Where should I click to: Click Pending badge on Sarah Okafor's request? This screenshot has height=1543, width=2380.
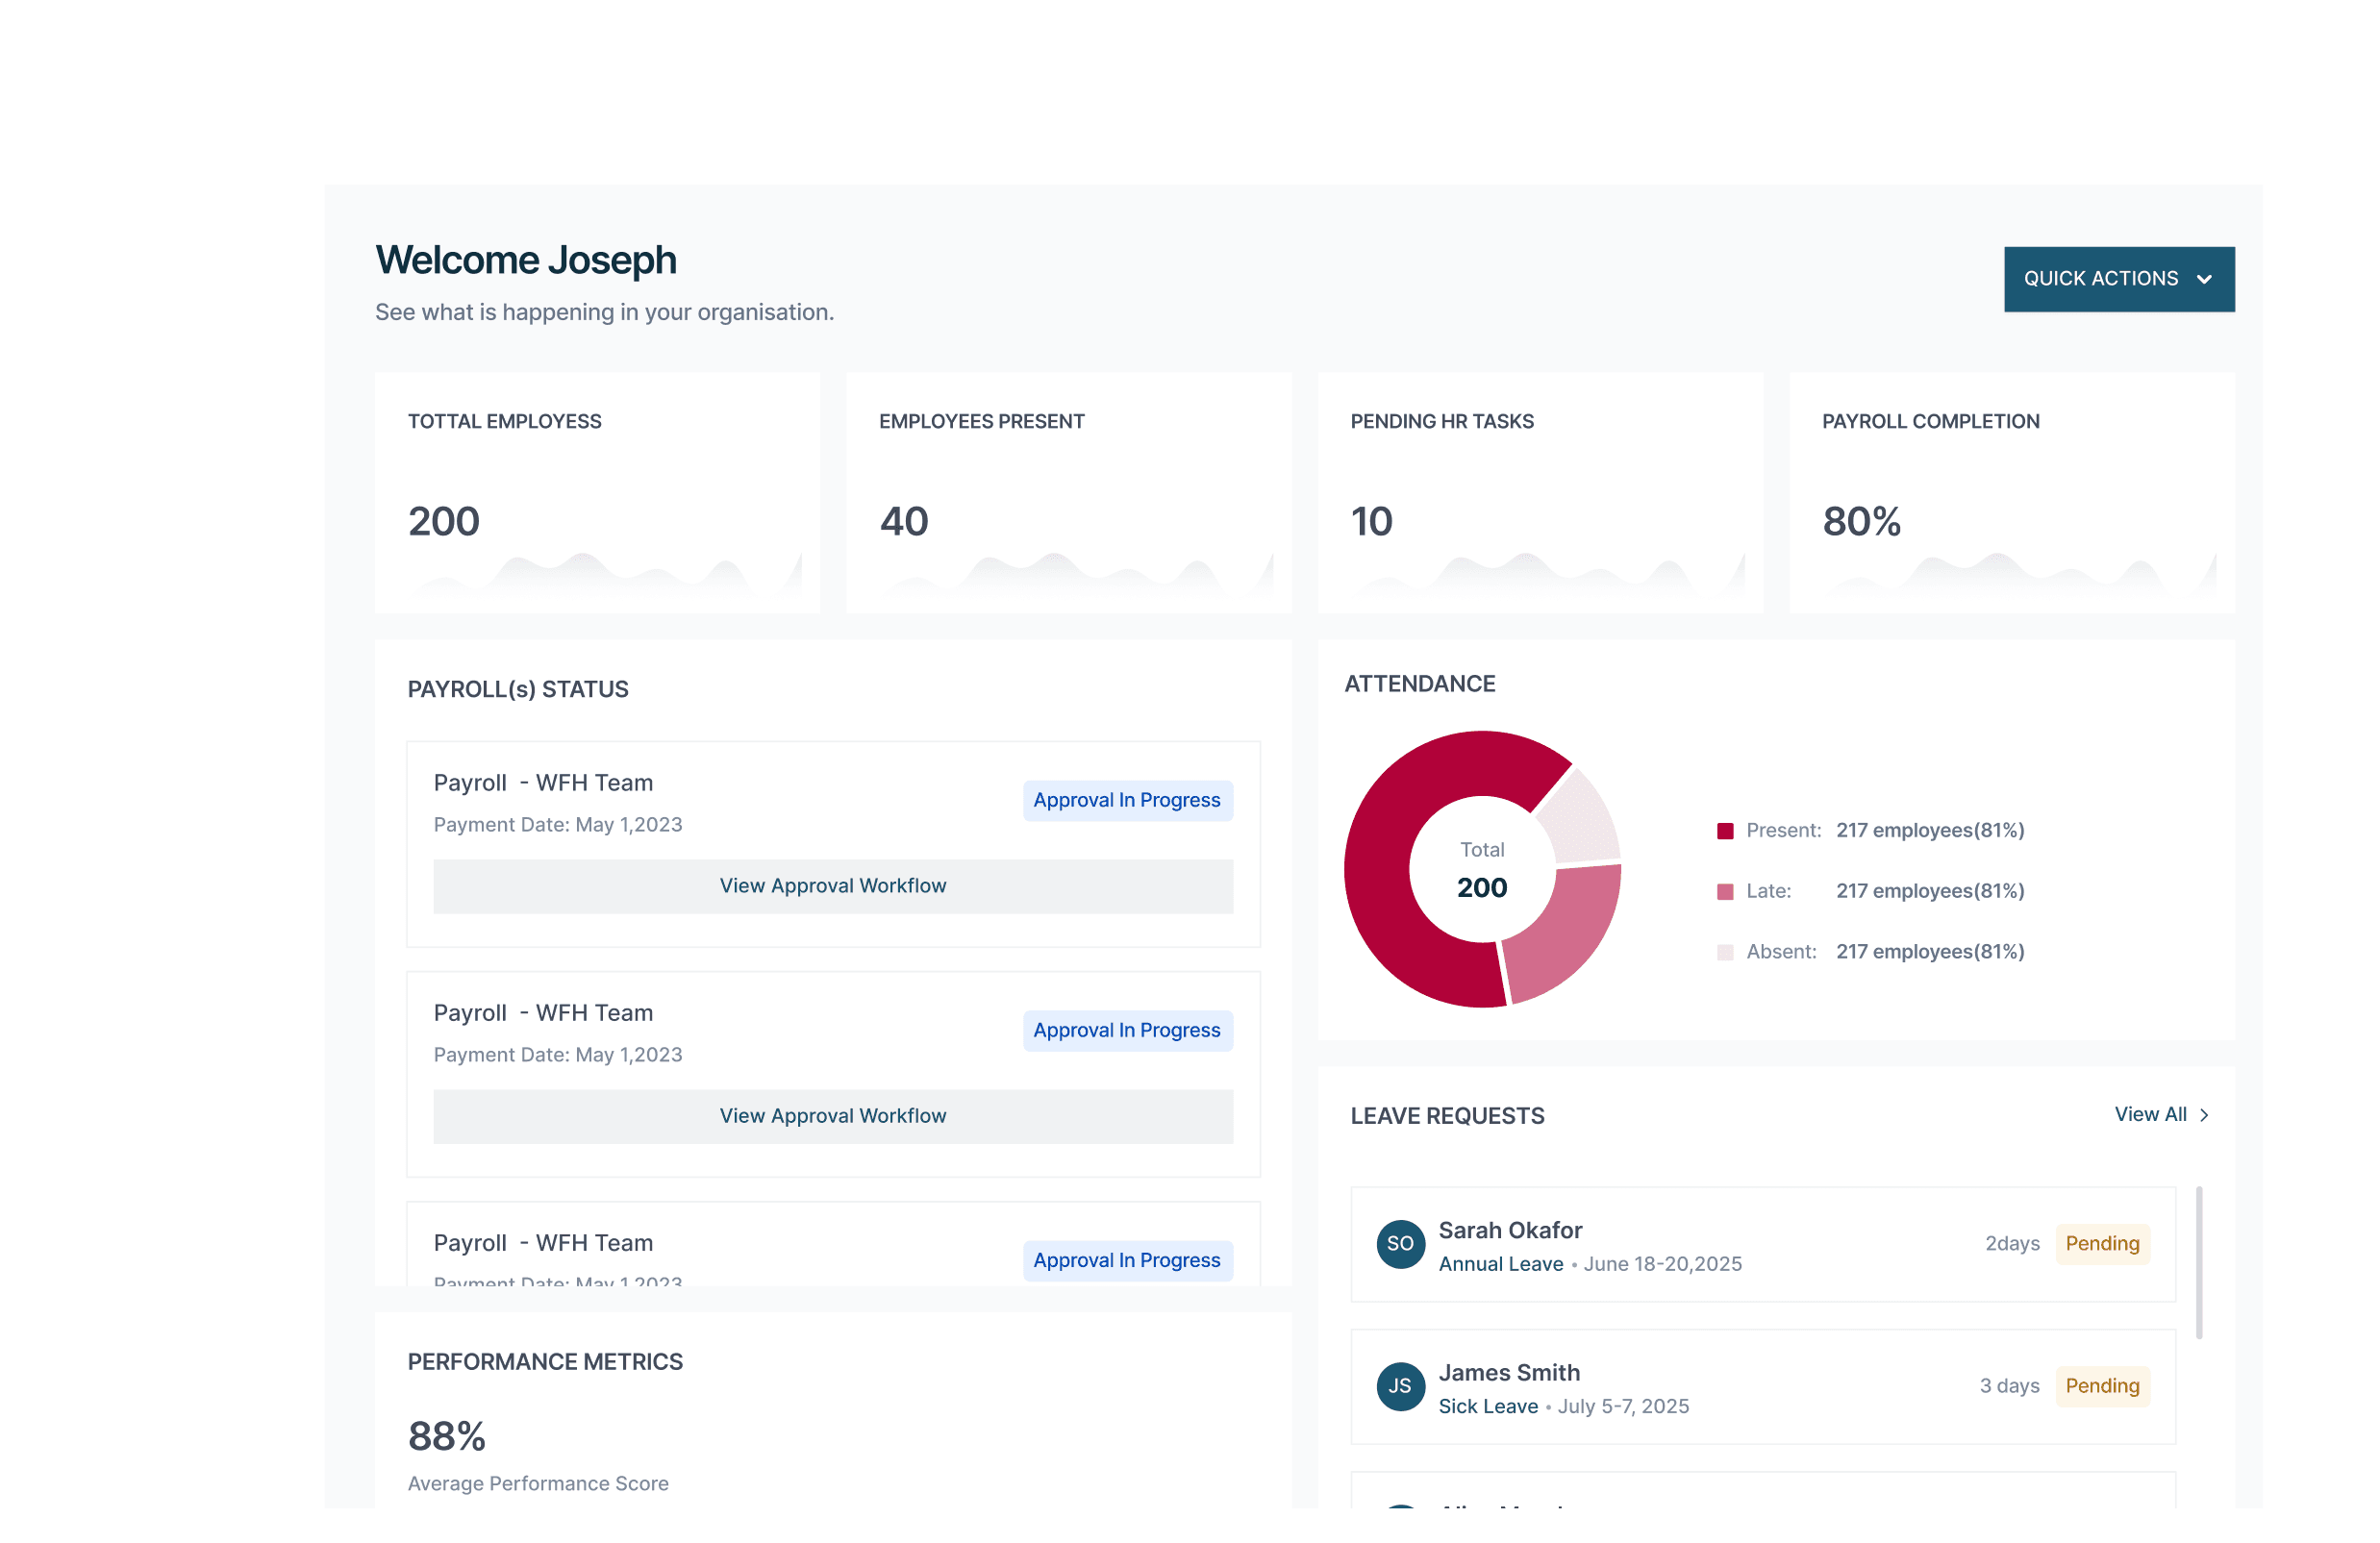point(2102,1243)
